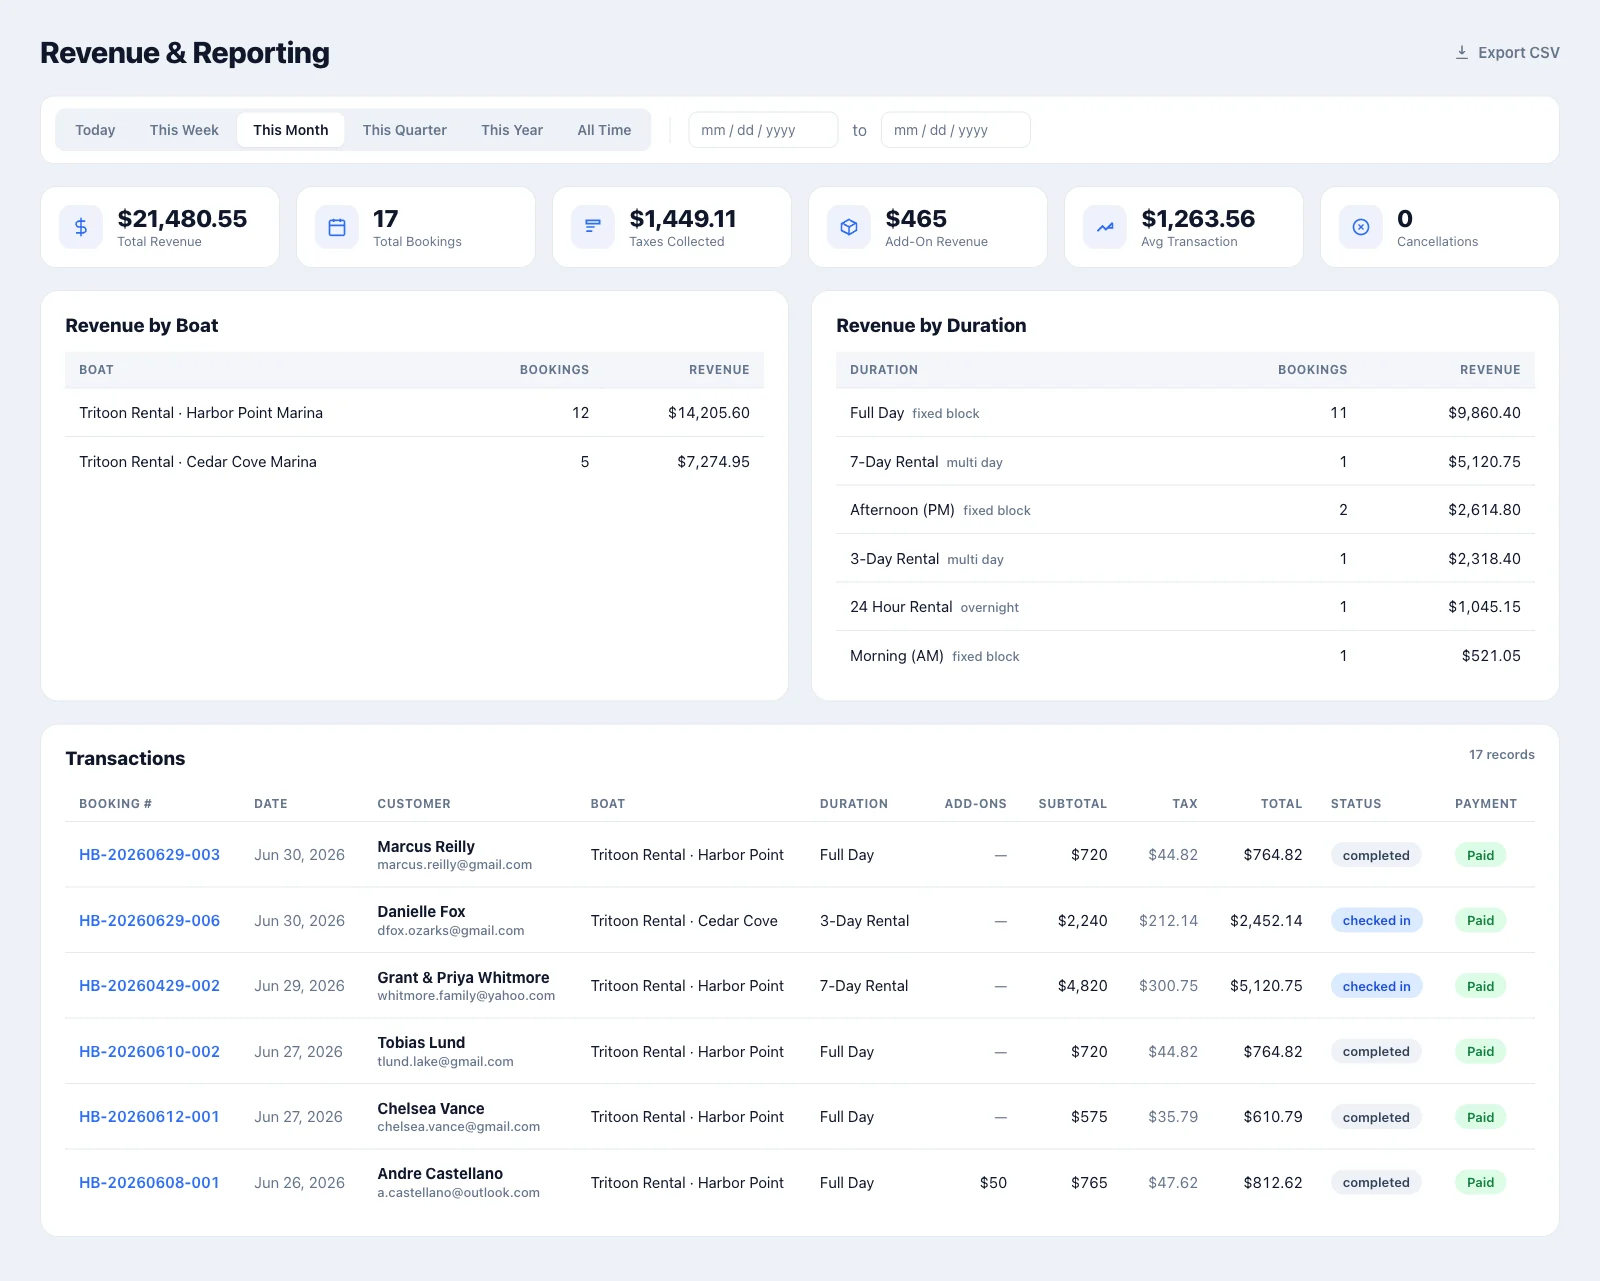Click the $1,263.56 Avg Transaction figure
Image resolution: width=1600 pixels, height=1281 pixels.
[1198, 219]
